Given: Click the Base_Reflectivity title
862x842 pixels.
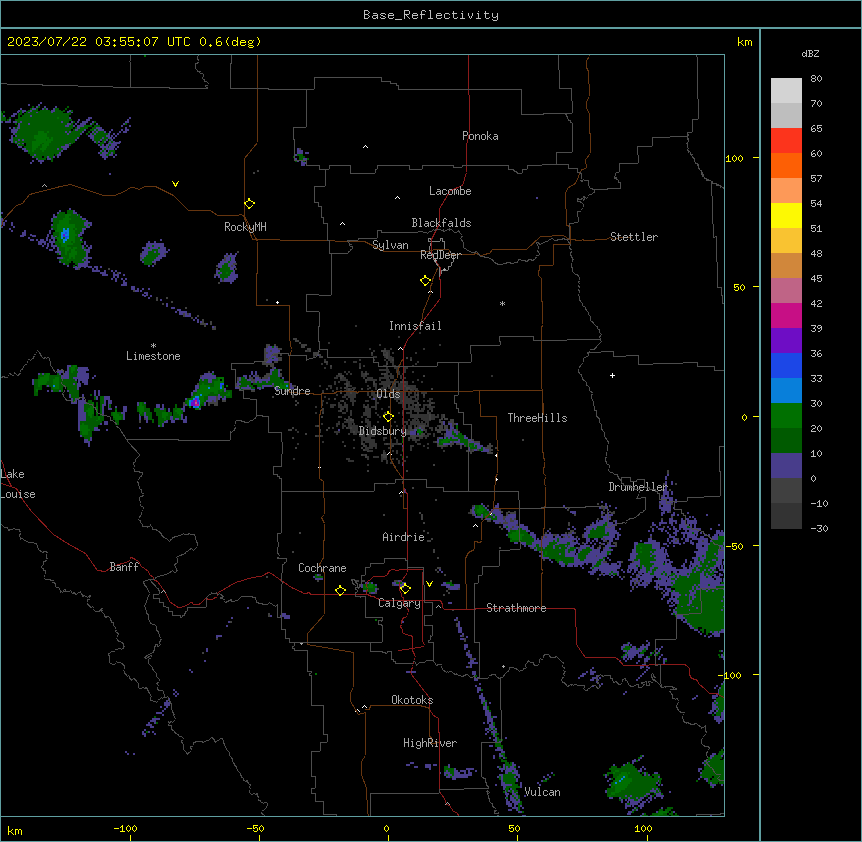Looking at the screenshot, I should (x=431, y=15).
